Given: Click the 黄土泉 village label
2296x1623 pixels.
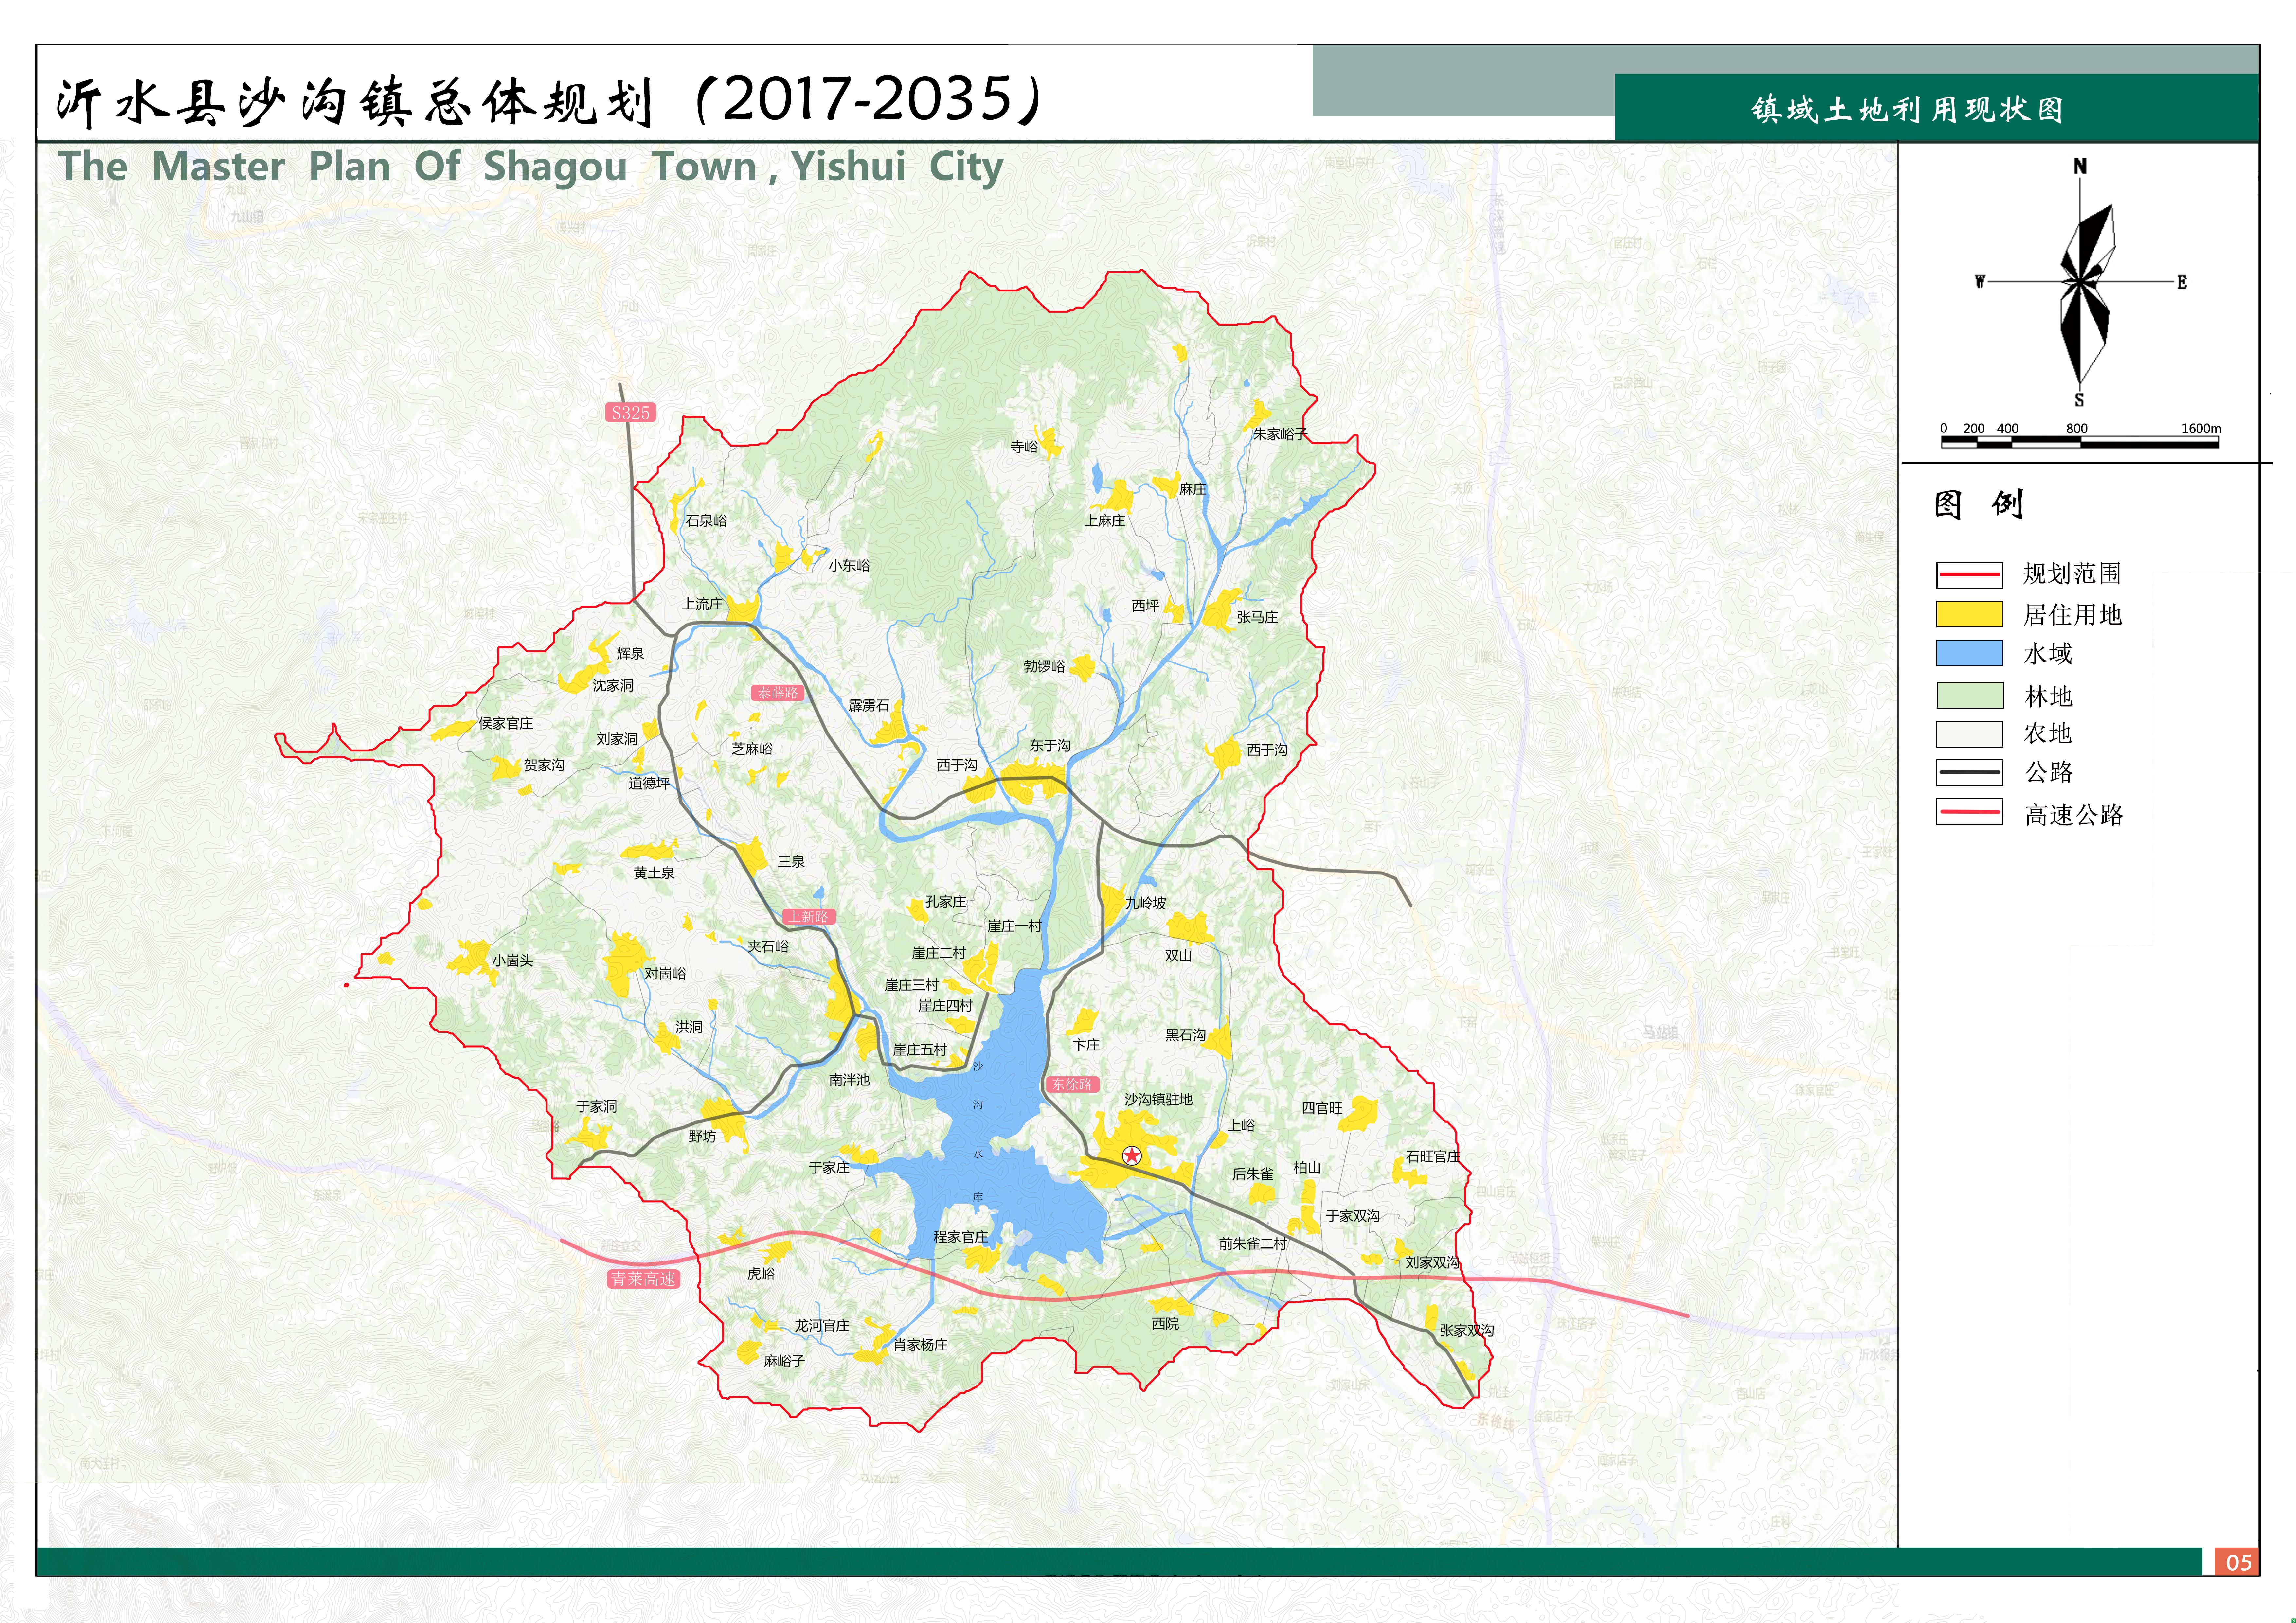Looking at the screenshot, I should pos(654,873).
